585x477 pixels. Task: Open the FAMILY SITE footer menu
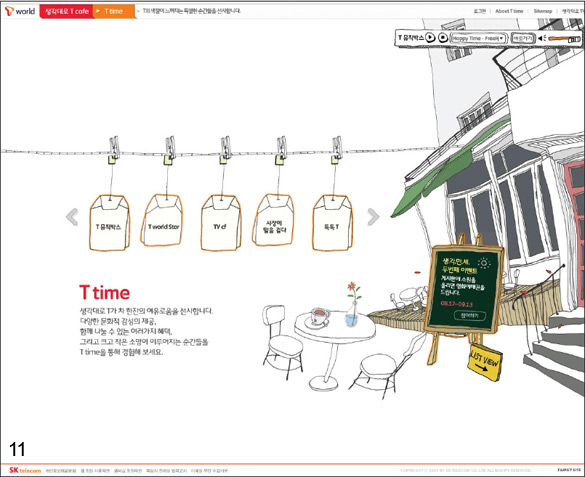point(569,470)
